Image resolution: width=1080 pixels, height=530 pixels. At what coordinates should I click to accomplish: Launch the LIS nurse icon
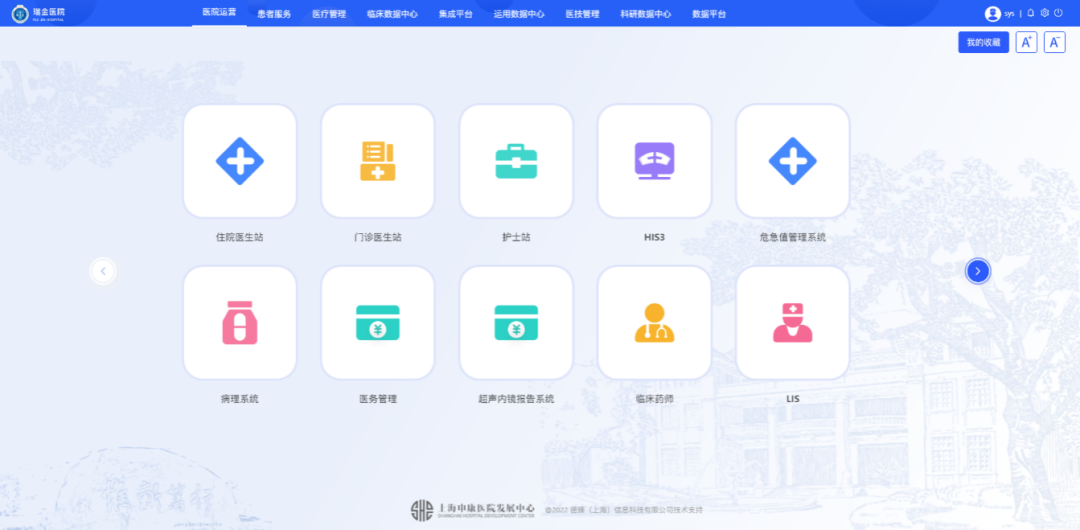tap(793, 323)
